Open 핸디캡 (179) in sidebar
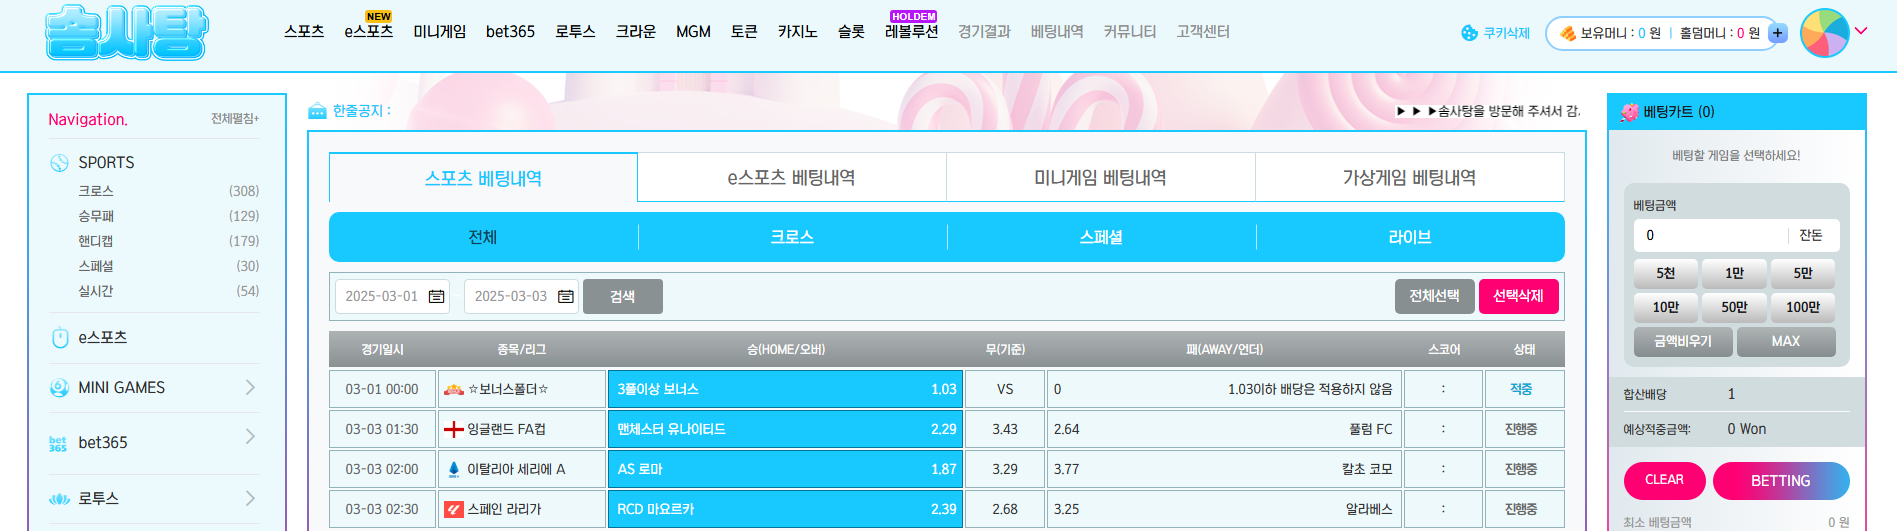The image size is (1897, 531). click(x=168, y=241)
